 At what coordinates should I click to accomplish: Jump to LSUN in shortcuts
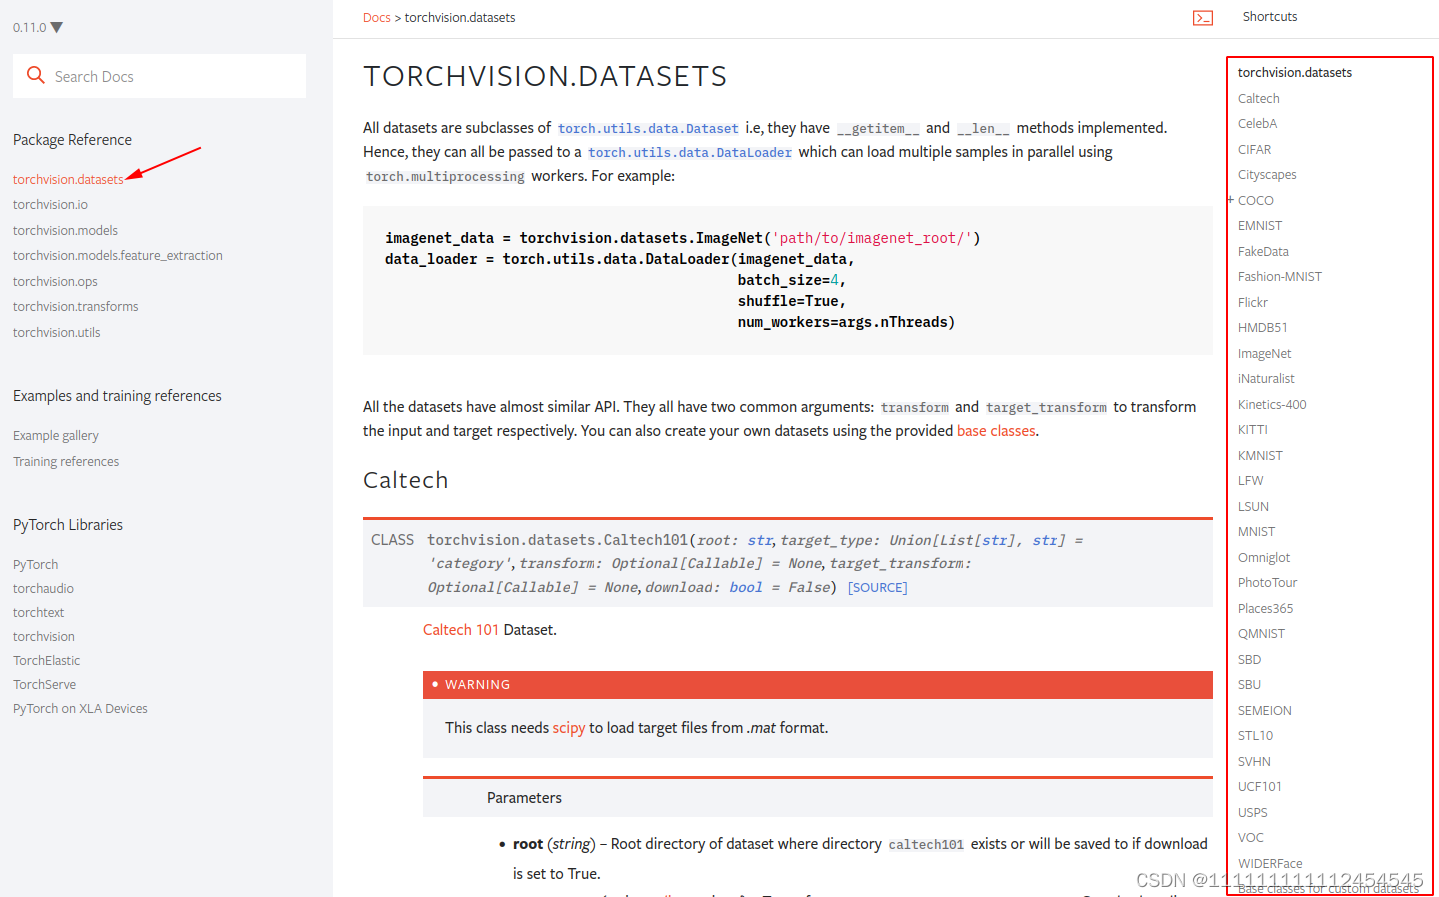pyautogui.click(x=1253, y=507)
